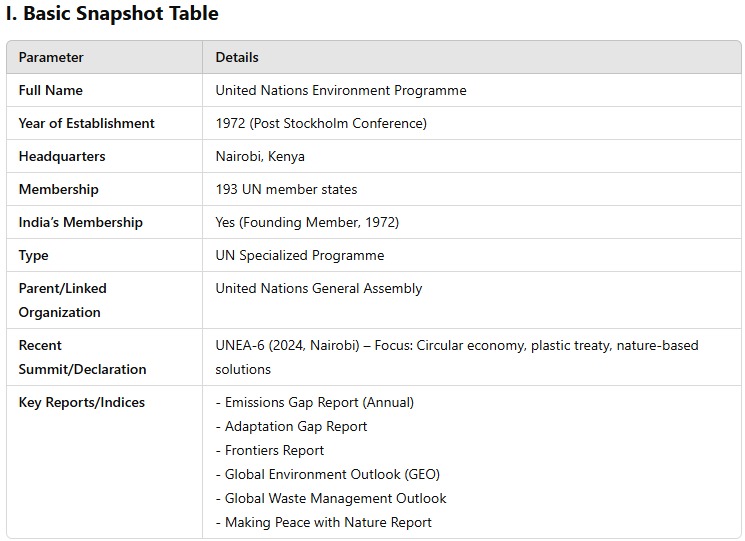Viewport: 745px width, 541px height.
Task: Click the 'UNEA-6 (2024, Nairobi)' text
Action: pos(287,345)
